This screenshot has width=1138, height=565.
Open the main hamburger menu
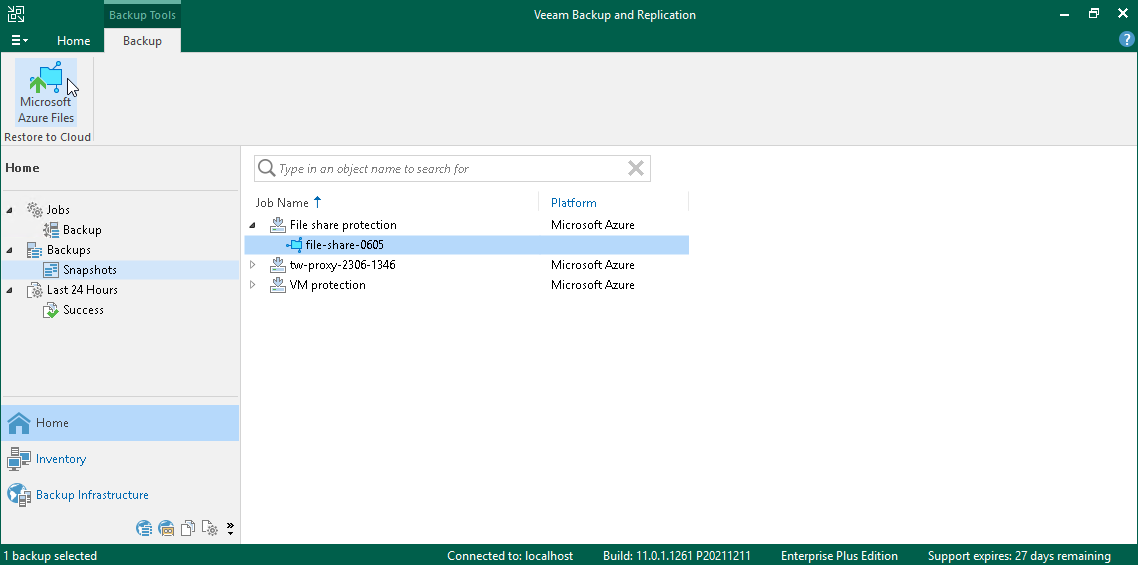point(19,41)
